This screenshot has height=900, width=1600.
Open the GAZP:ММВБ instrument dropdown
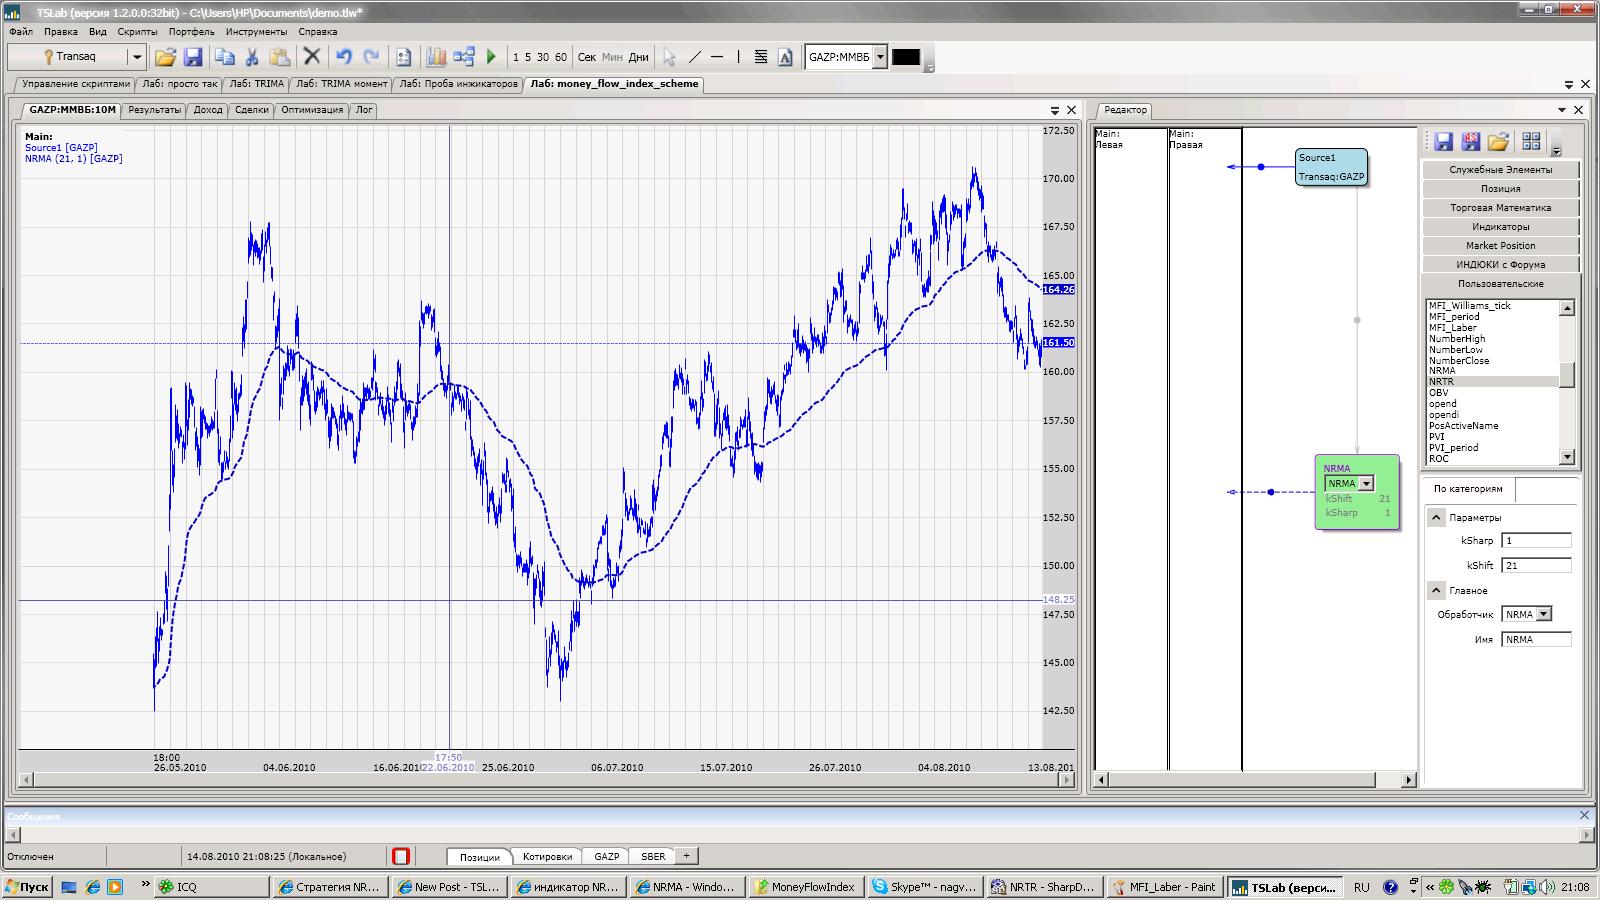click(880, 57)
